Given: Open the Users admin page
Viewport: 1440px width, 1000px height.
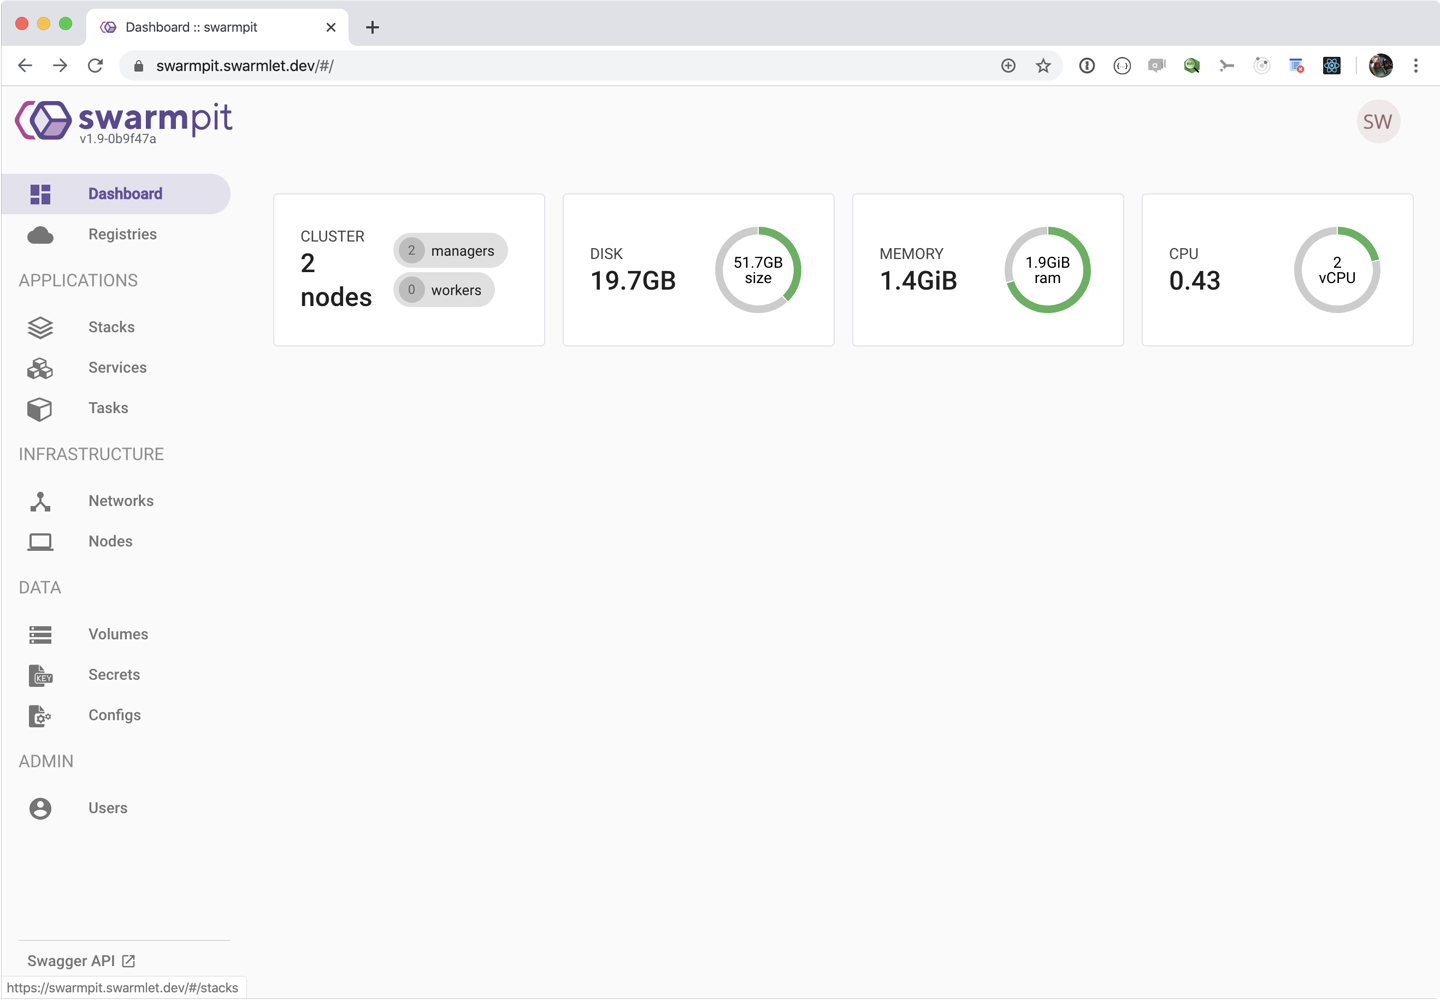Looking at the screenshot, I should 107,808.
